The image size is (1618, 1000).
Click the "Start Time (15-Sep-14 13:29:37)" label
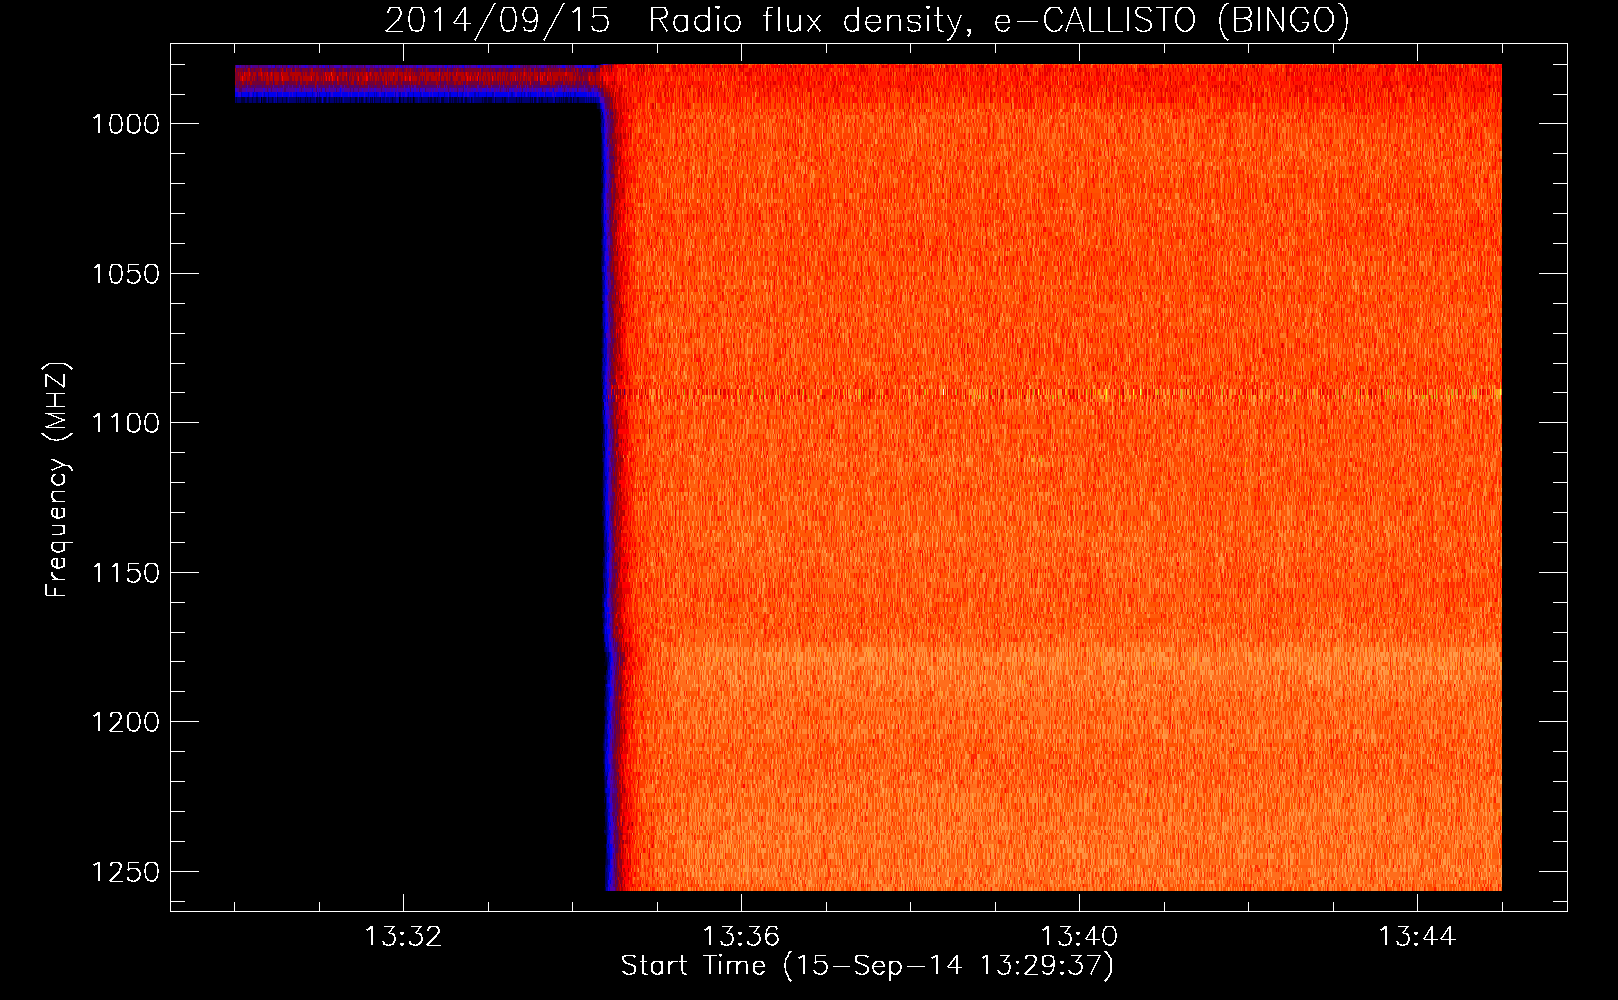tap(867, 966)
